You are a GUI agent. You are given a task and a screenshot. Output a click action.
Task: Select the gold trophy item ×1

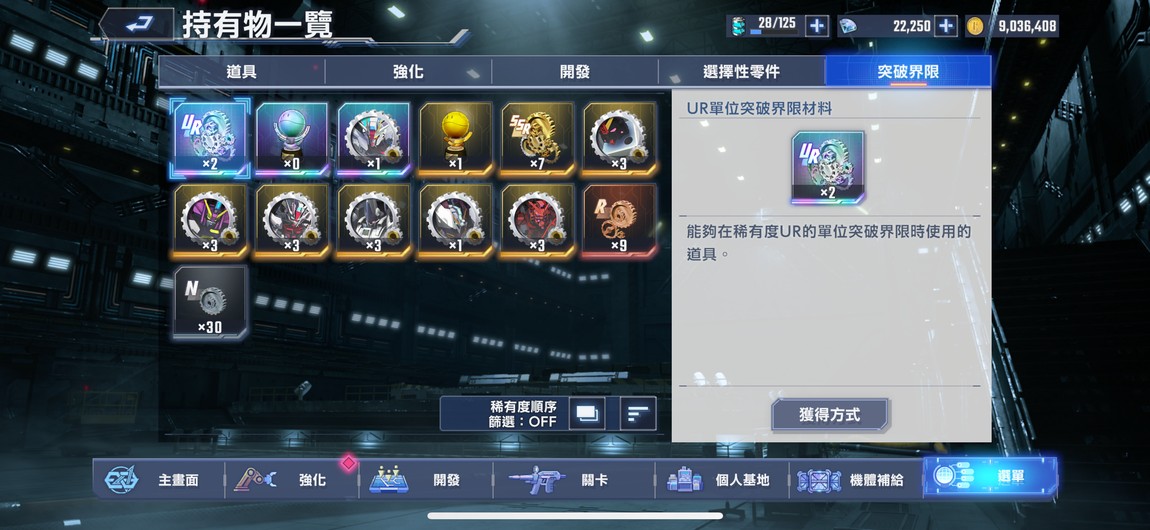click(x=455, y=139)
